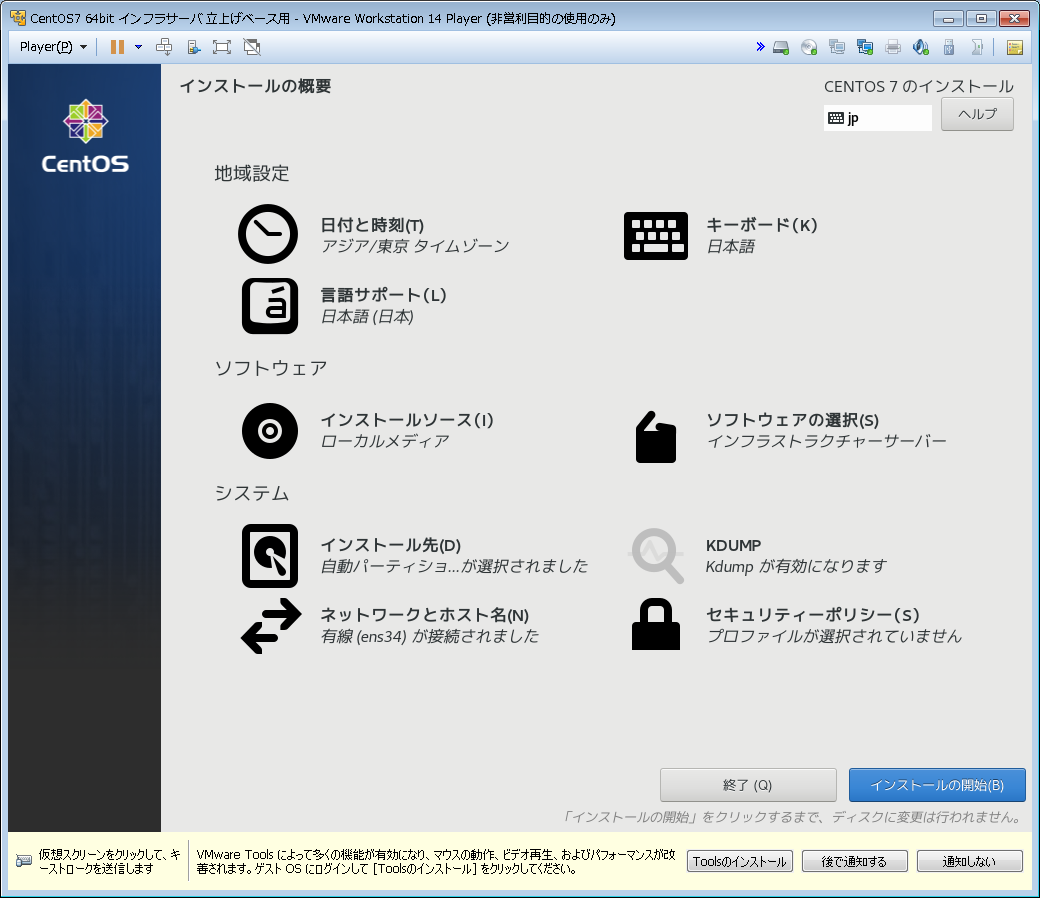
Task: Click the インストール先(D) label
Action: [x=391, y=545]
